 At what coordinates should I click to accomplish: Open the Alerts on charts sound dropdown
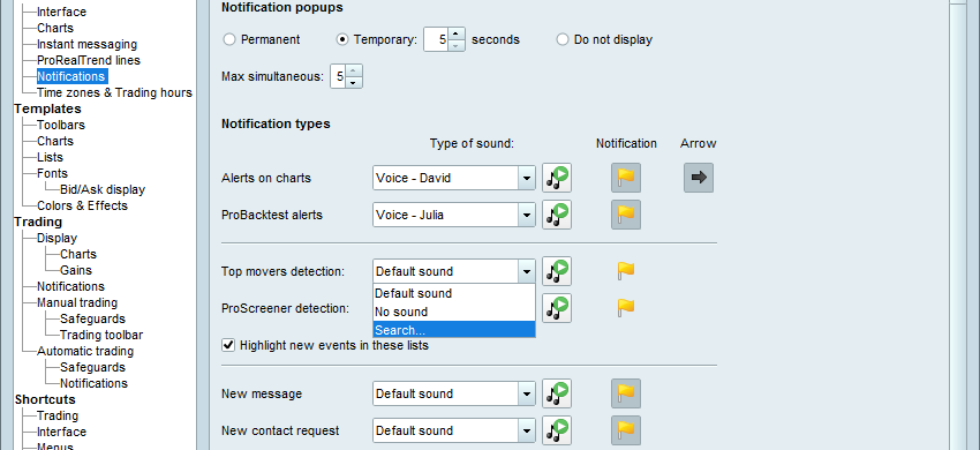(x=454, y=178)
